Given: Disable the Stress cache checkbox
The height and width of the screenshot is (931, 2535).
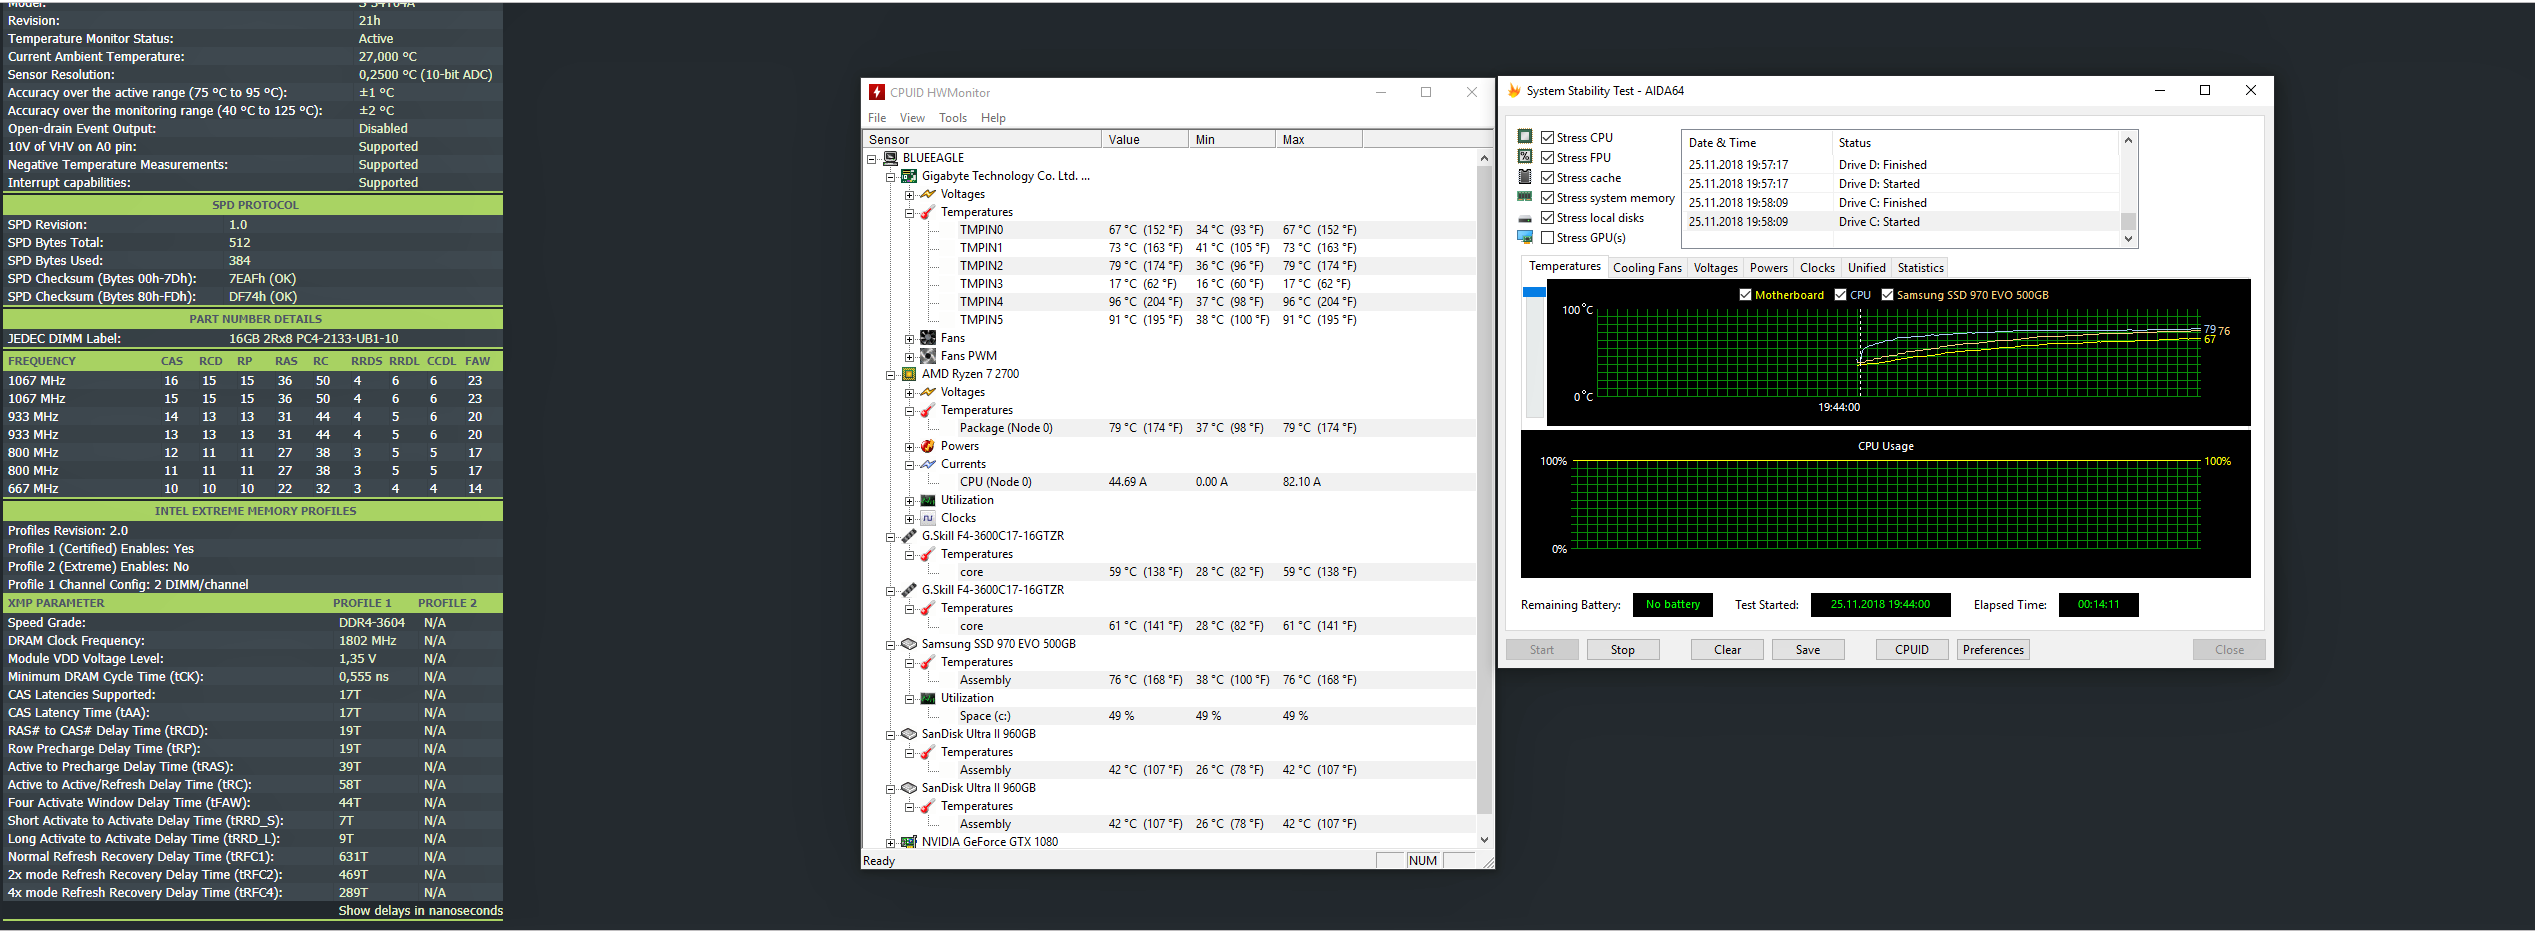Looking at the screenshot, I should pos(1547,178).
